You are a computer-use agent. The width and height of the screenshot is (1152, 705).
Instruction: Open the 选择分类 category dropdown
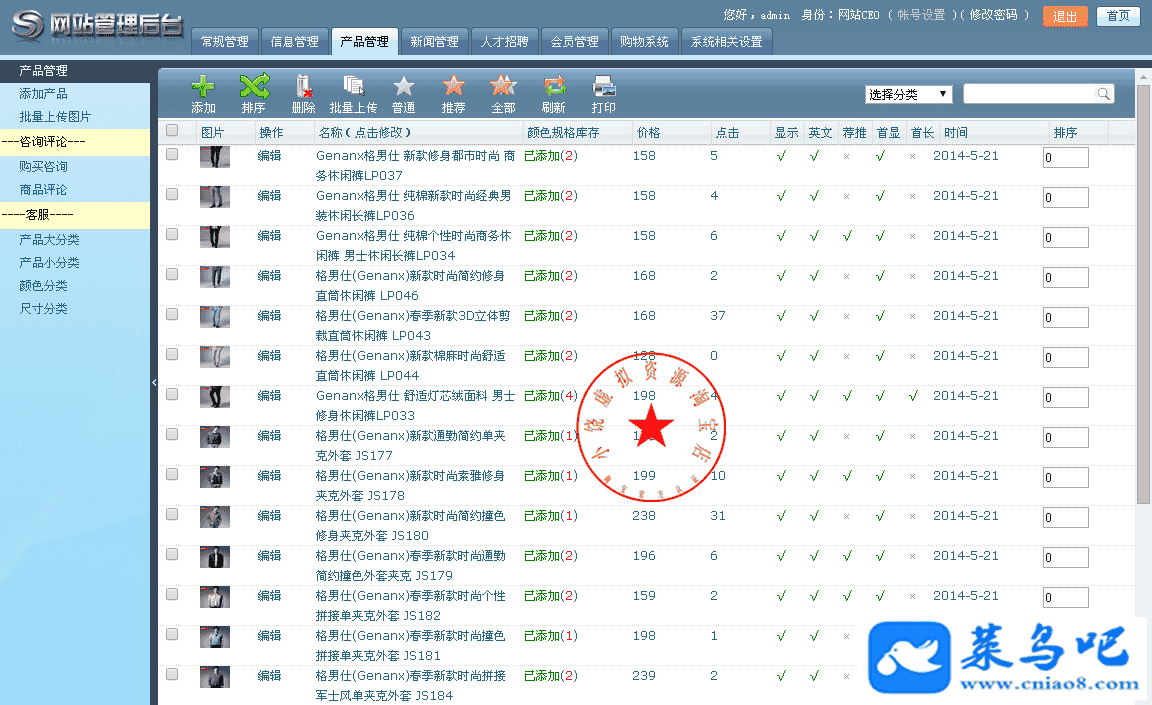pyautogui.click(x=908, y=94)
